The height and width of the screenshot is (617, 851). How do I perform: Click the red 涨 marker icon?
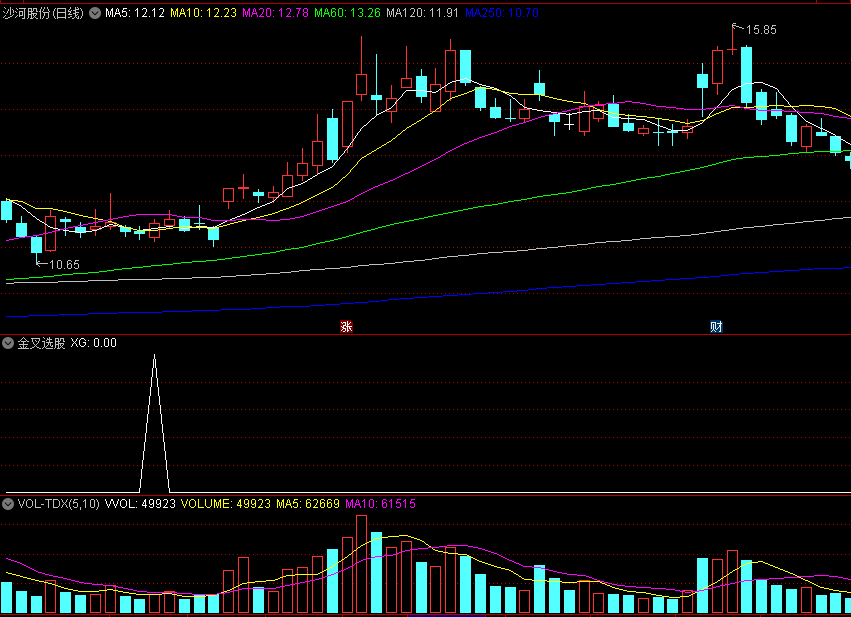(x=346, y=326)
